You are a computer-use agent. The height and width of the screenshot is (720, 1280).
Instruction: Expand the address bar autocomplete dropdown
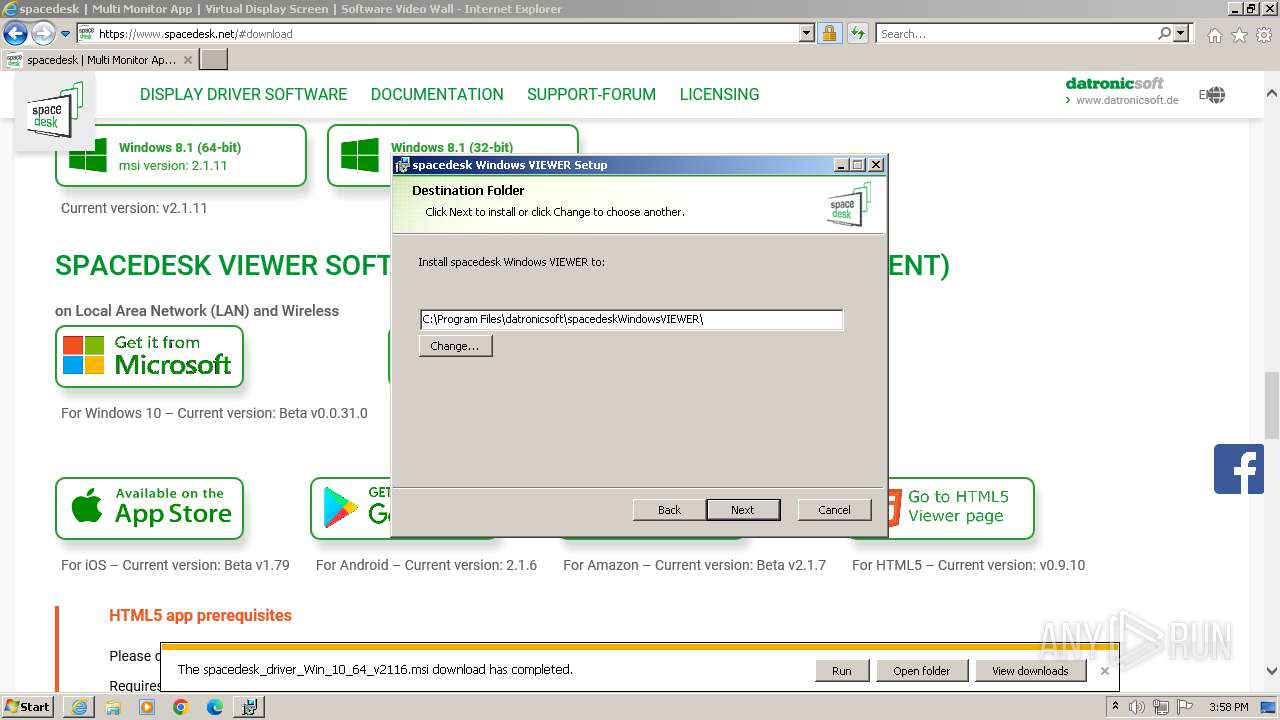(x=807, y=33)
